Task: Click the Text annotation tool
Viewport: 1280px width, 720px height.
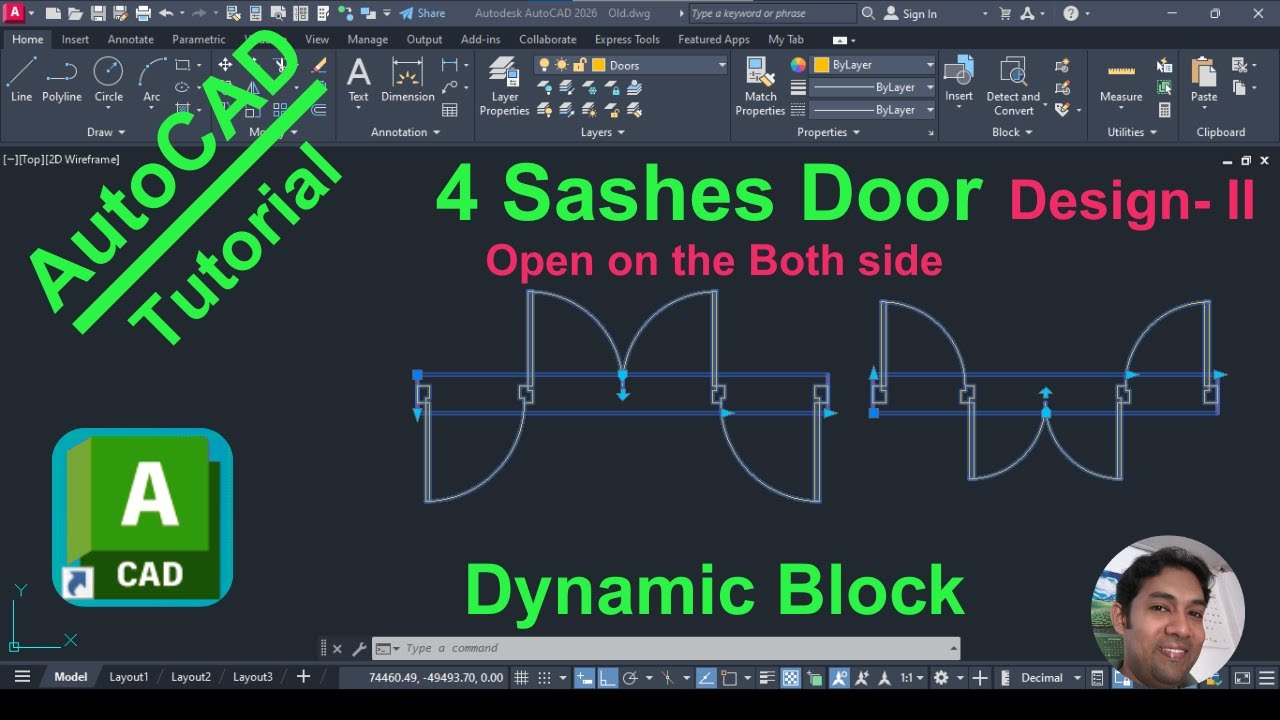Action: pos(358,80)
